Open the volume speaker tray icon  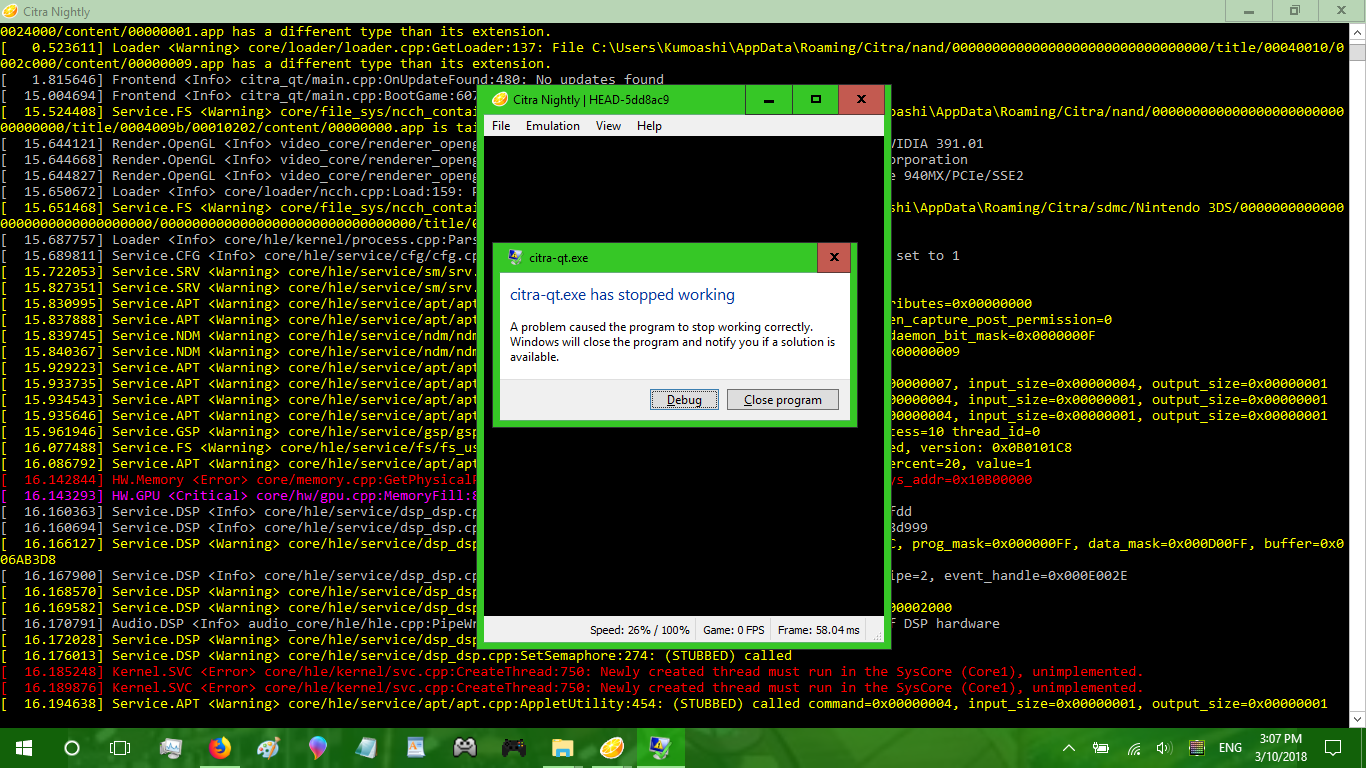click(1163, 748)
